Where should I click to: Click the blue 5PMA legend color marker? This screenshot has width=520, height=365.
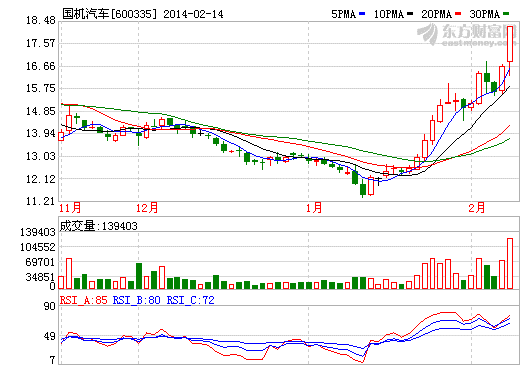[x=362, y=14]
